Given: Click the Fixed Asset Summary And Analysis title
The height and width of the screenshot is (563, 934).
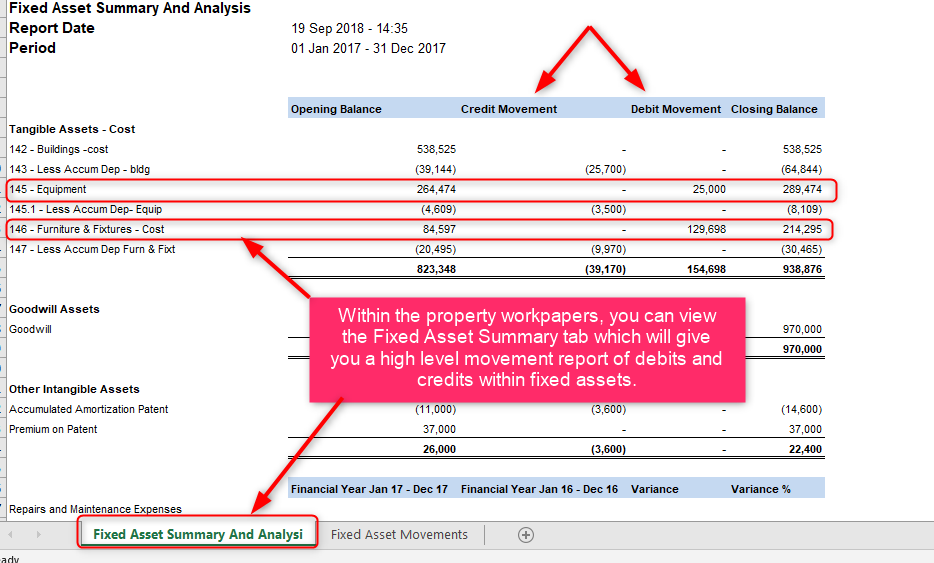Looking at the screenshot, I should point(130,8).
